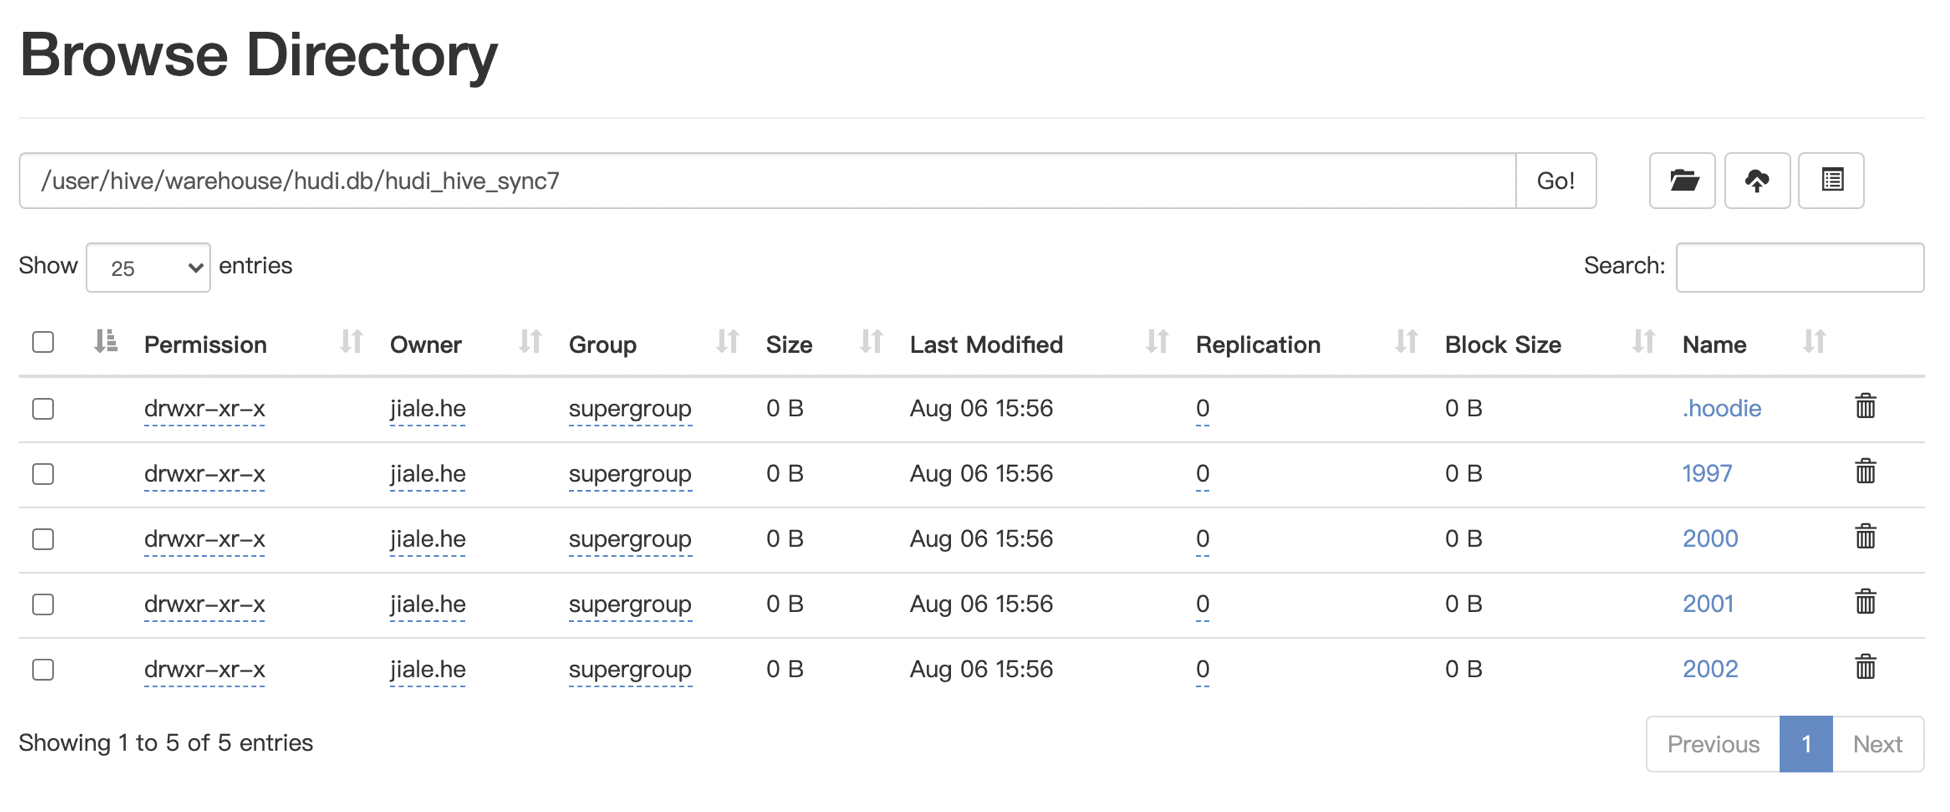Open the 1997 directory link
Image resolution: width=1950 pixels, height=812 pixels.
coord(1707,473)
